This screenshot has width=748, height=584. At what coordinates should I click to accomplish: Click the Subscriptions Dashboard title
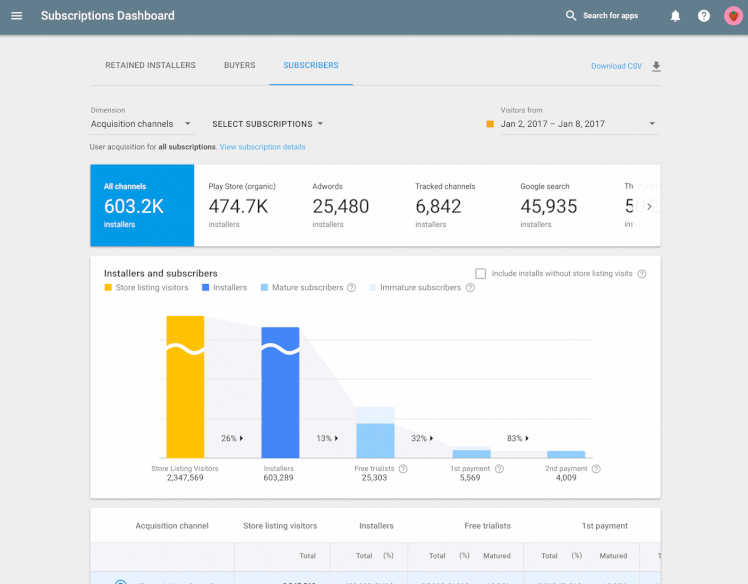(x=108, y=16)
